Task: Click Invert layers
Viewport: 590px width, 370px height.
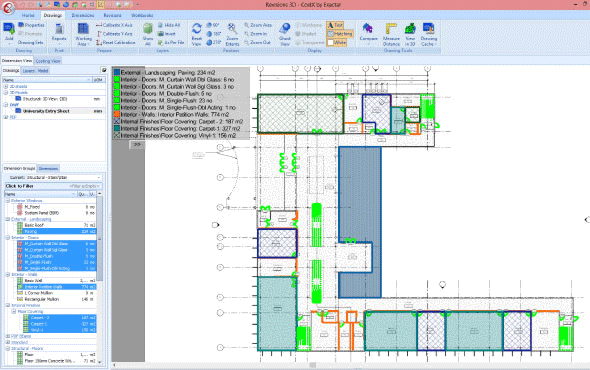Action: point(167,34)
